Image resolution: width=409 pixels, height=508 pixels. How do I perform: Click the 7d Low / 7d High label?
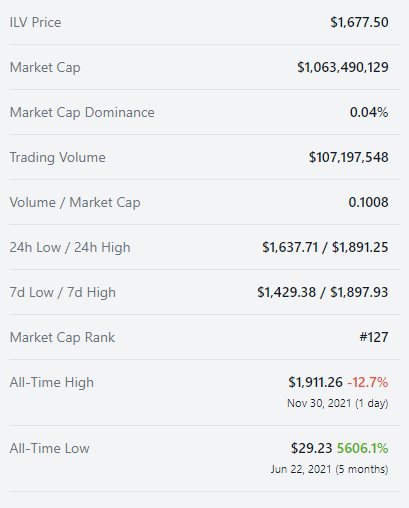63,293
